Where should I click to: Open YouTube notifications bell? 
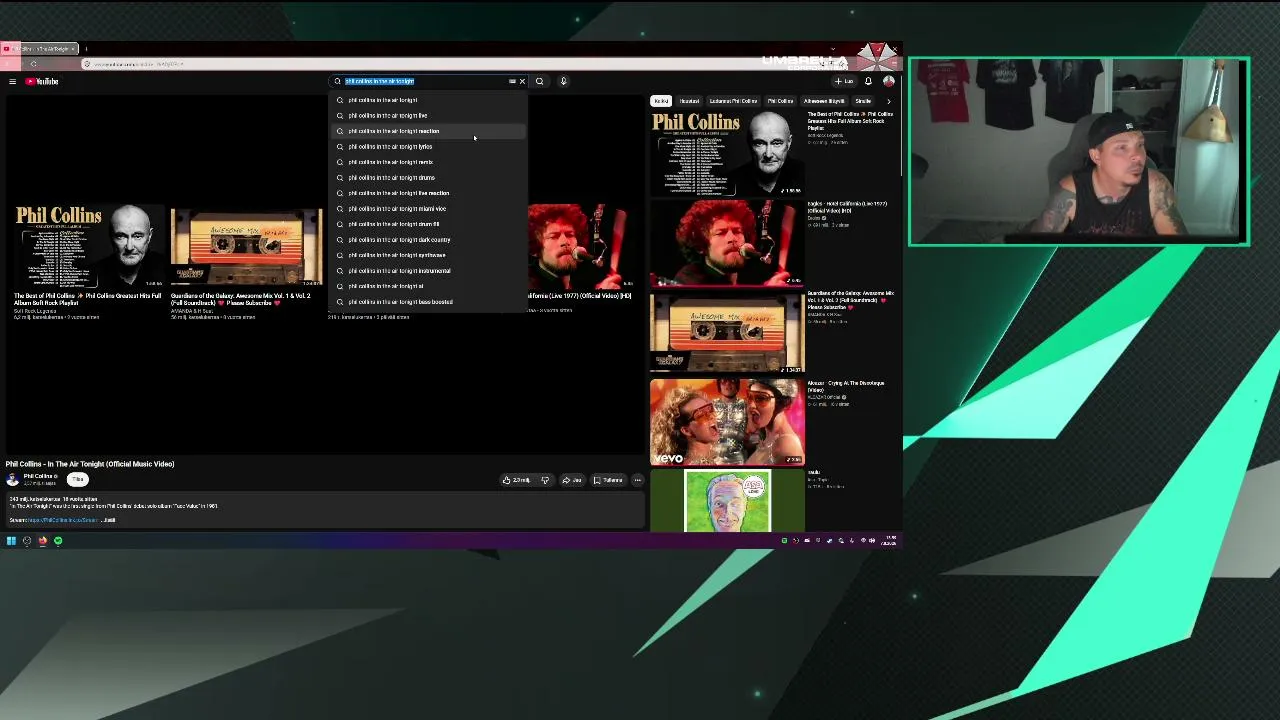click(x=868, y=81)
